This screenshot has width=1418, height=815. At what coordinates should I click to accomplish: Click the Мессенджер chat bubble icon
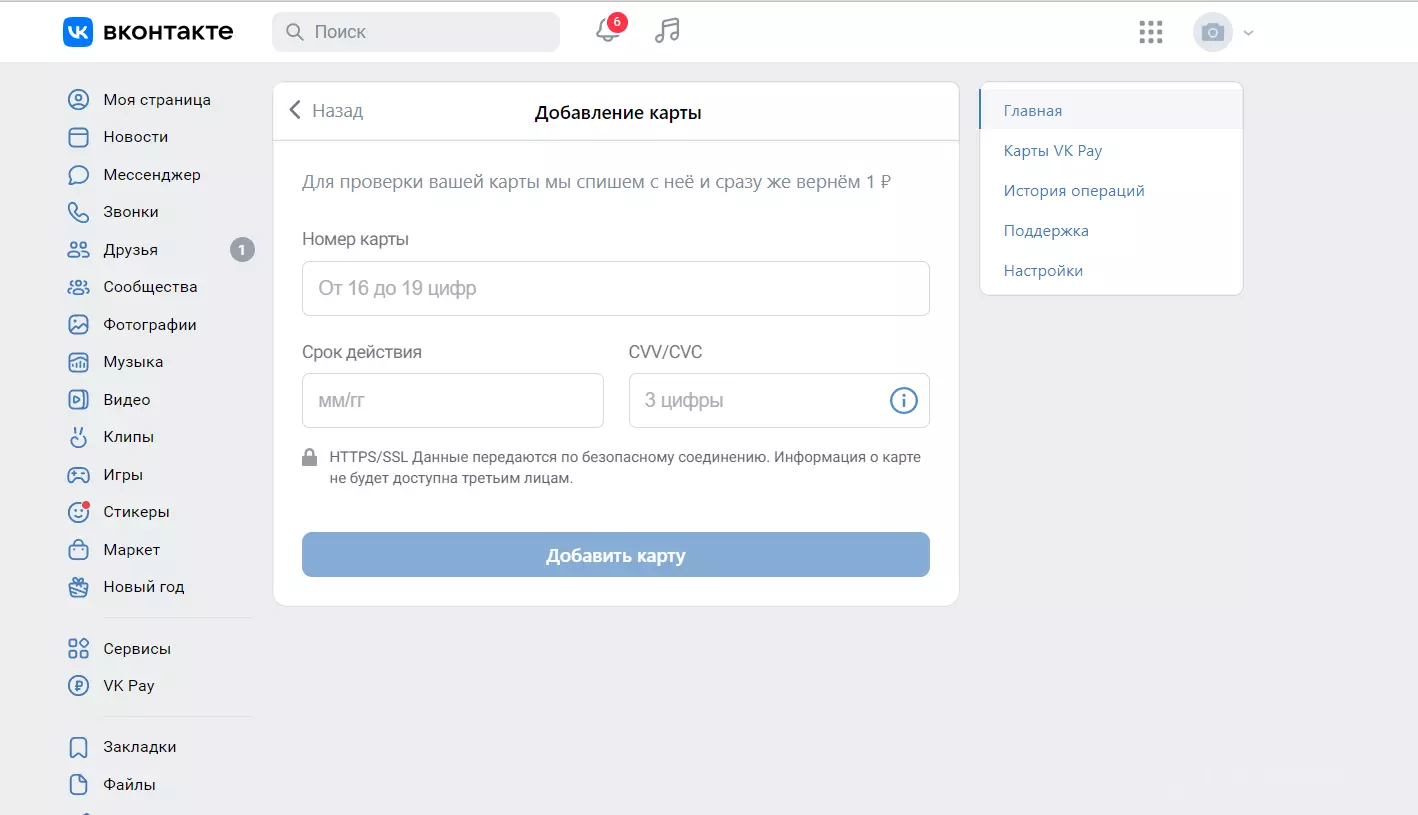pos(78,175)
